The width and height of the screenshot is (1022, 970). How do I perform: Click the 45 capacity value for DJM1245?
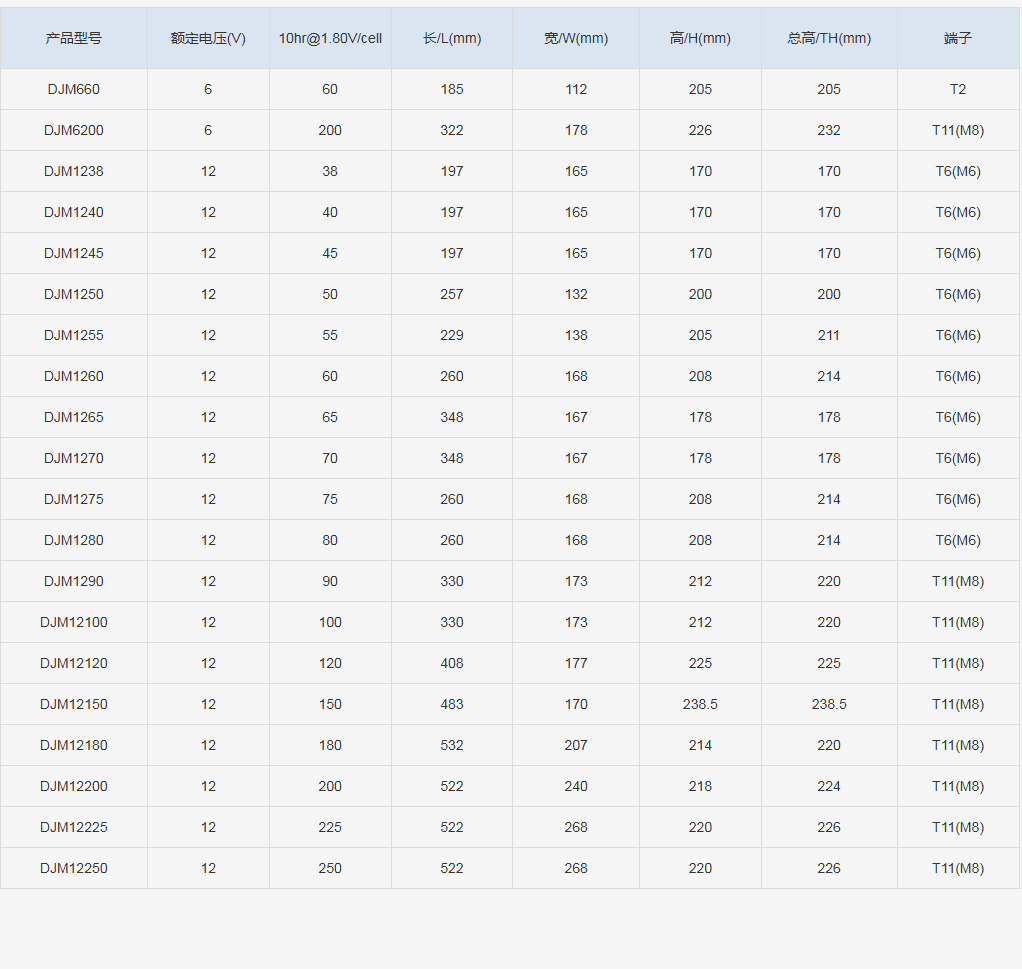pos(330,254)
